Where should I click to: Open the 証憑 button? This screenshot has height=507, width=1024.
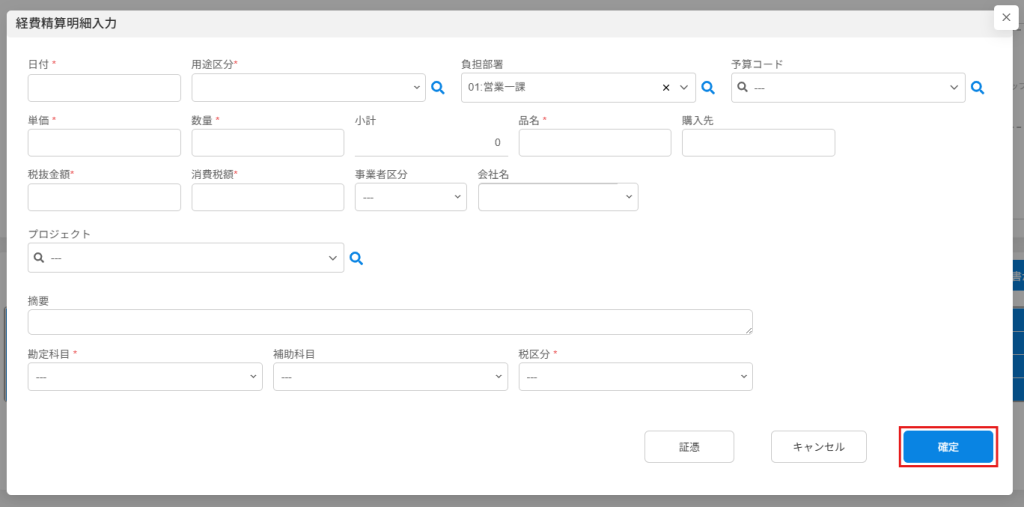click(689, 447)
